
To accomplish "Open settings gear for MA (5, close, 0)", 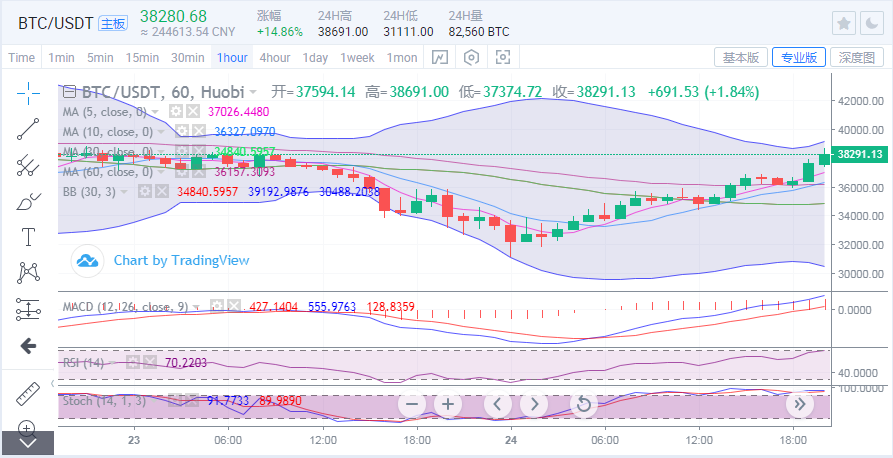I will tap(177, 112).
